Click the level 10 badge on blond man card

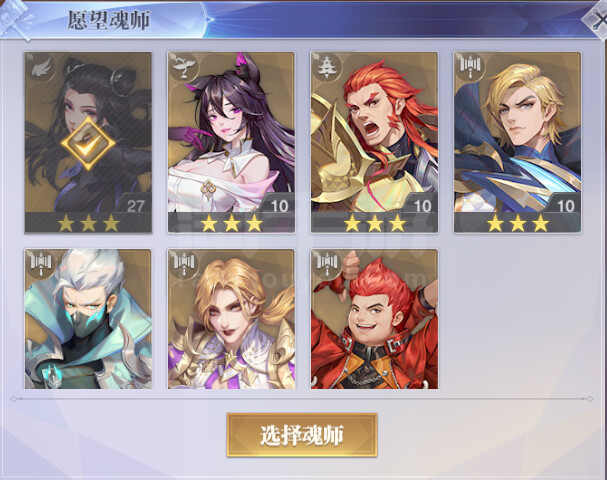click(565, 205)
